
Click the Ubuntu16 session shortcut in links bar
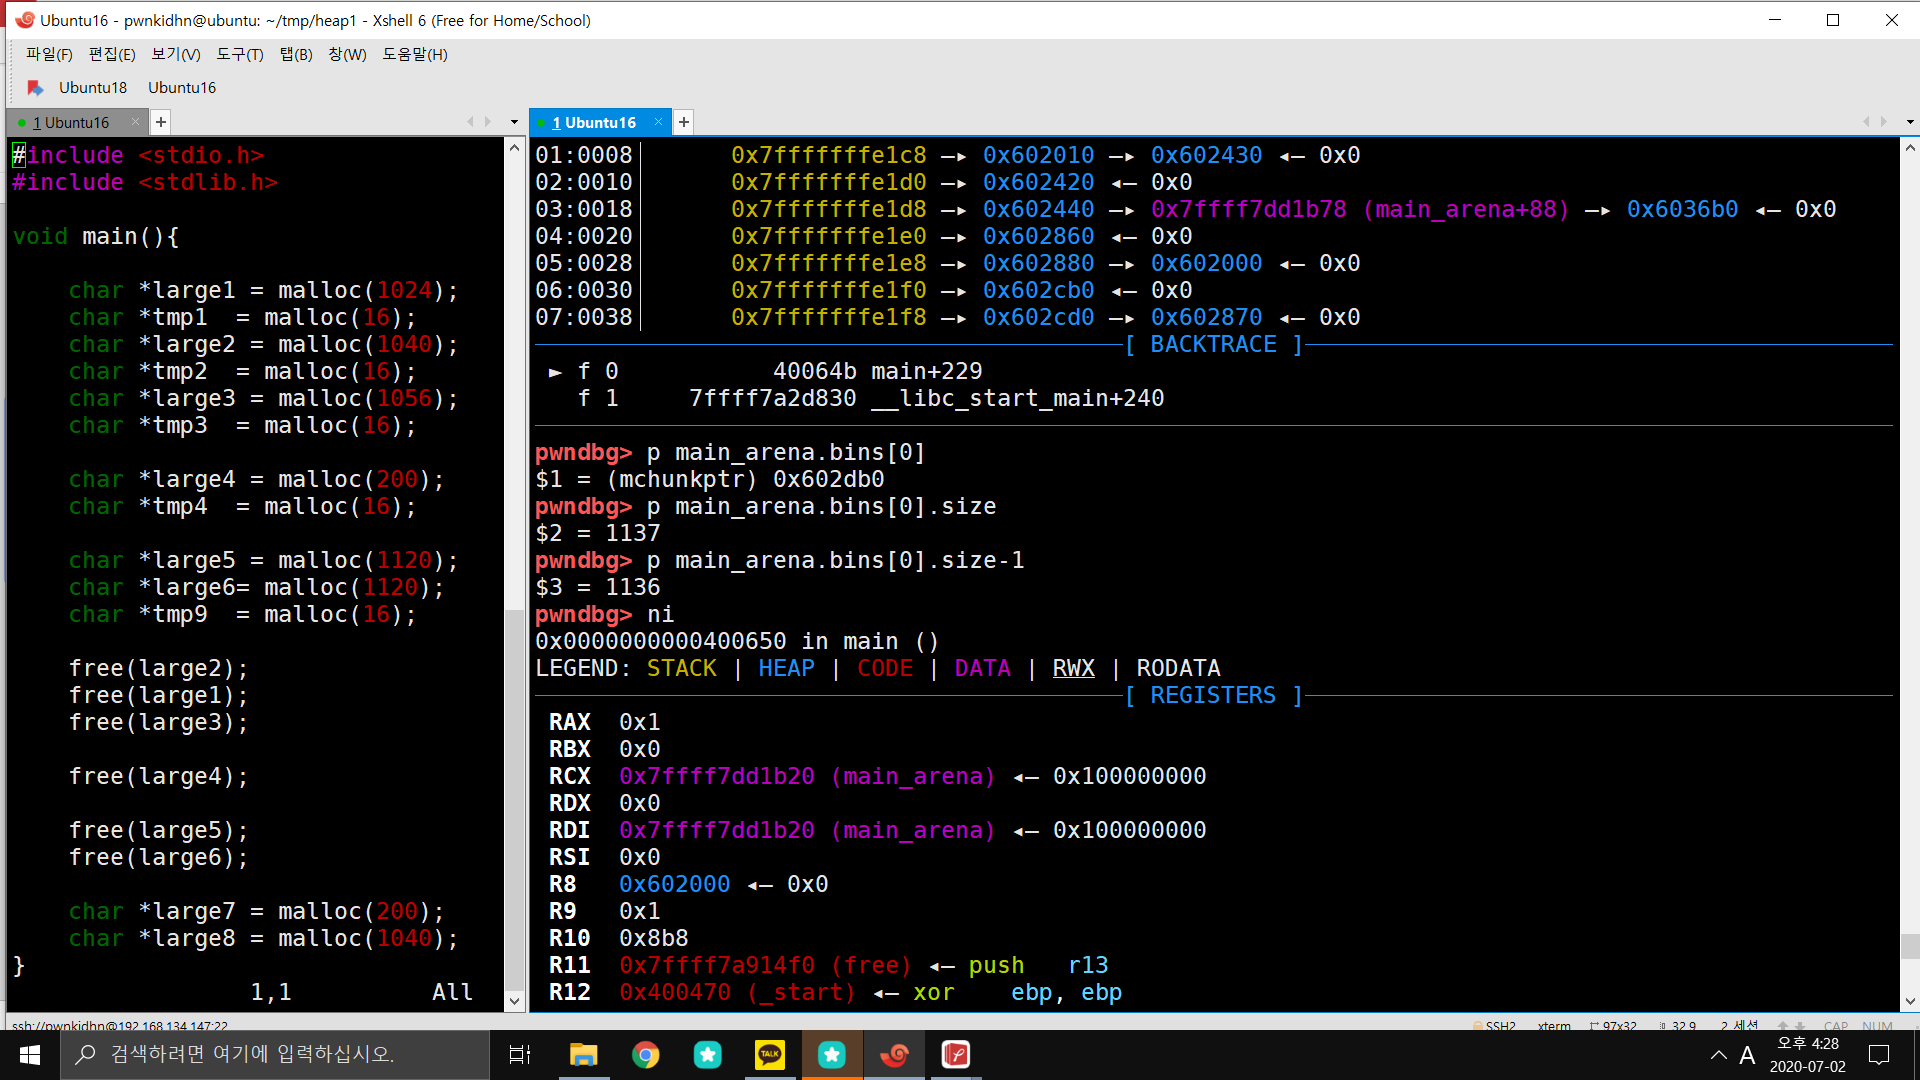tap(182, 87)
